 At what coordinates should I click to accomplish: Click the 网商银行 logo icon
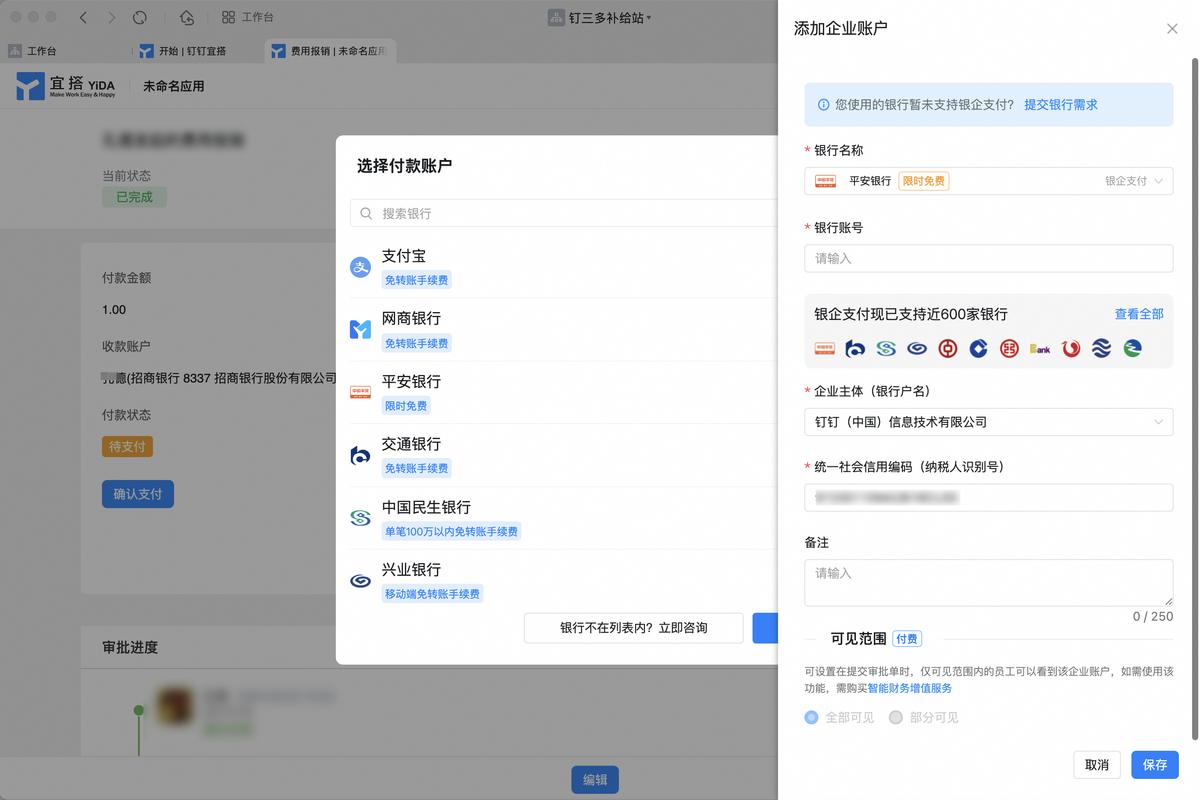(x=360, y=330)
